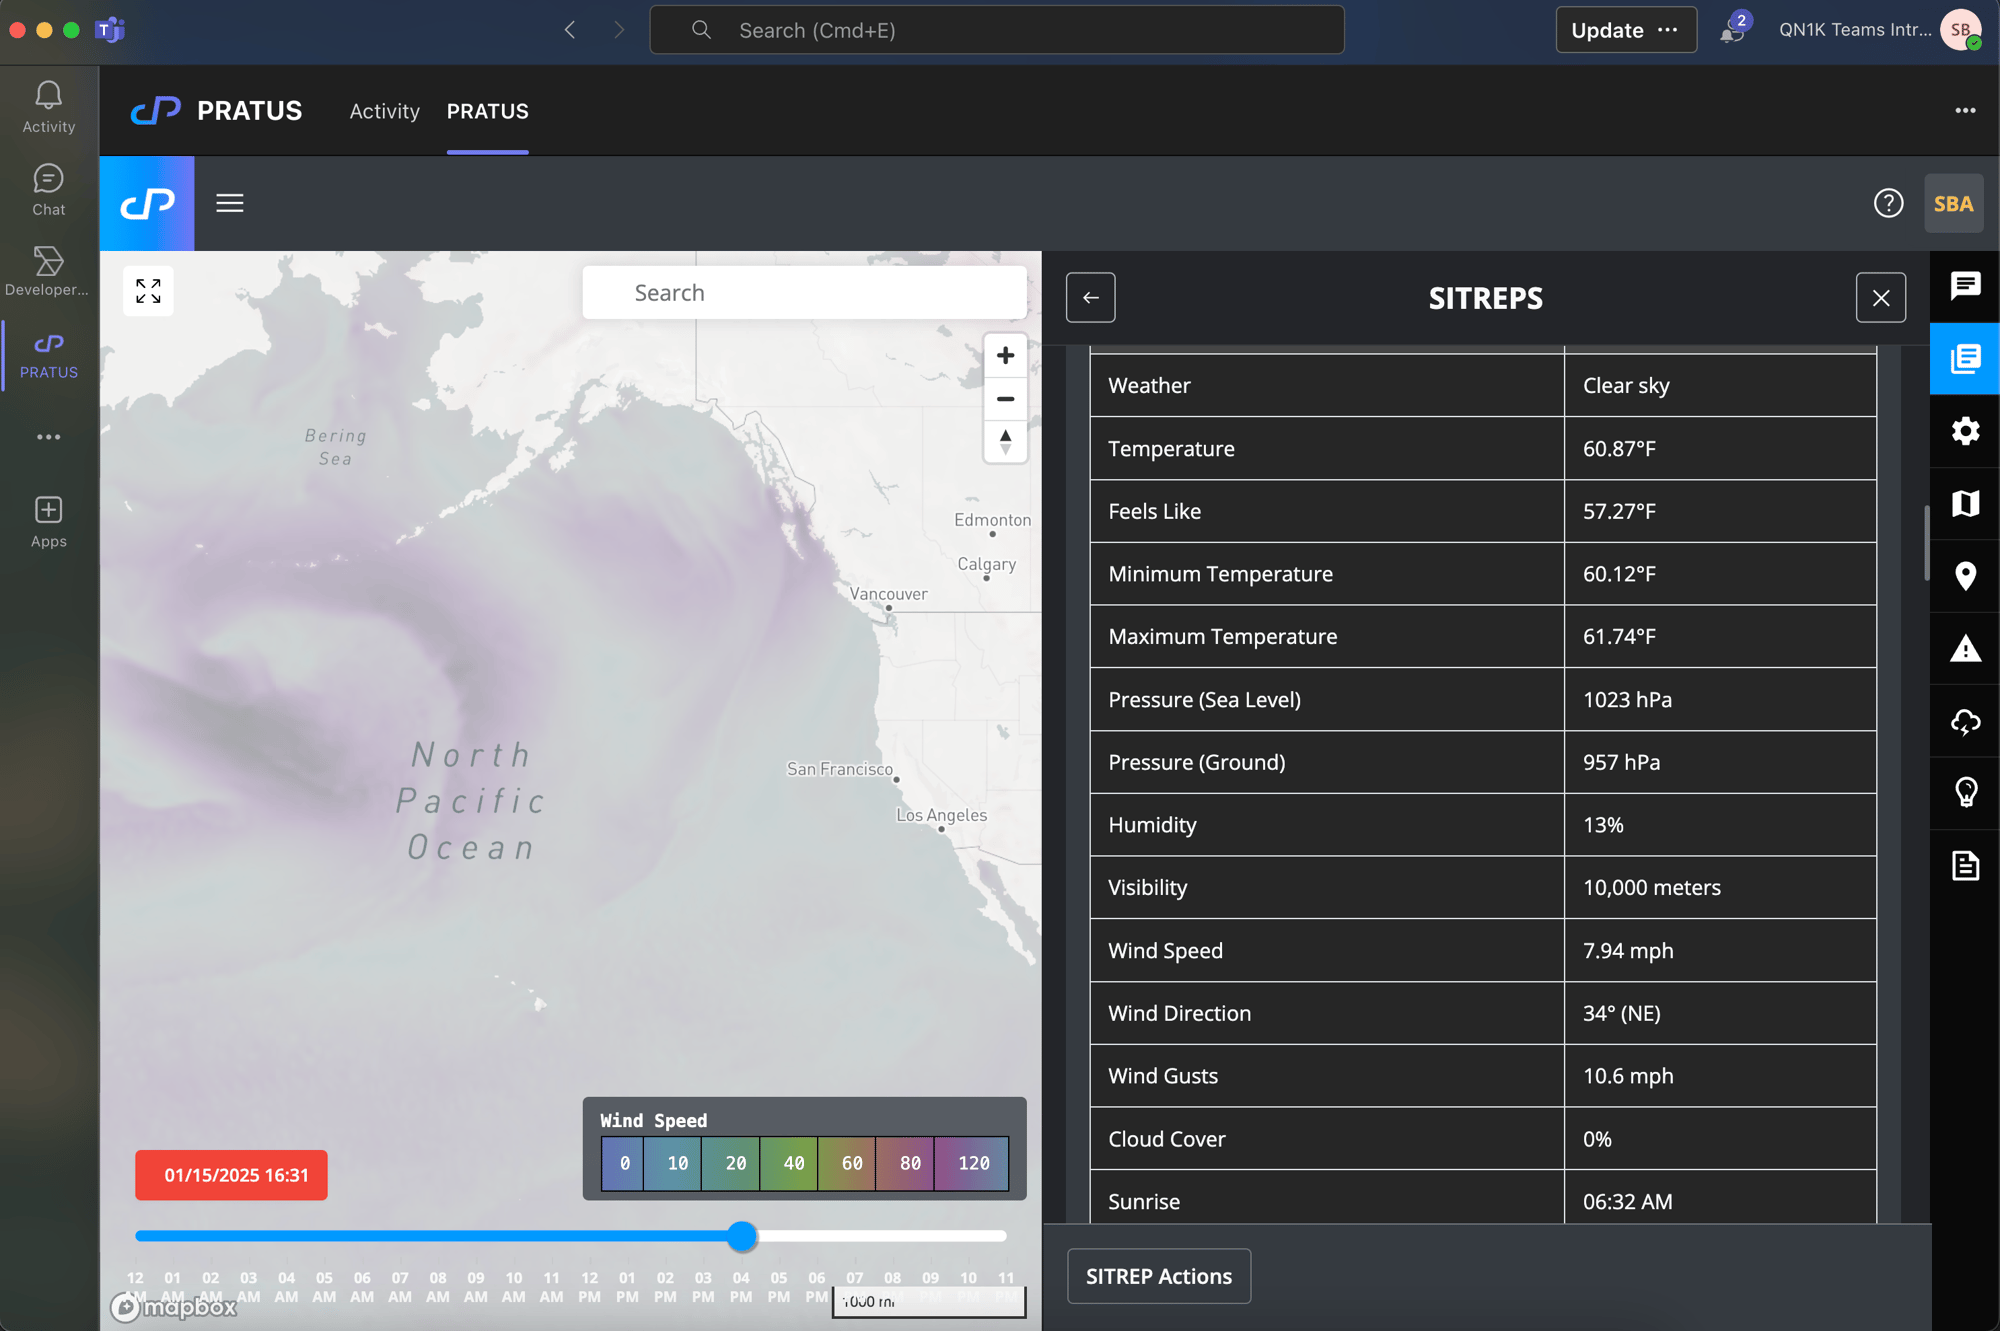Click the 01/15/2025 16:31 timestamp marker
Viewport: 2000px width, 1331px height.
point(233,1175)
